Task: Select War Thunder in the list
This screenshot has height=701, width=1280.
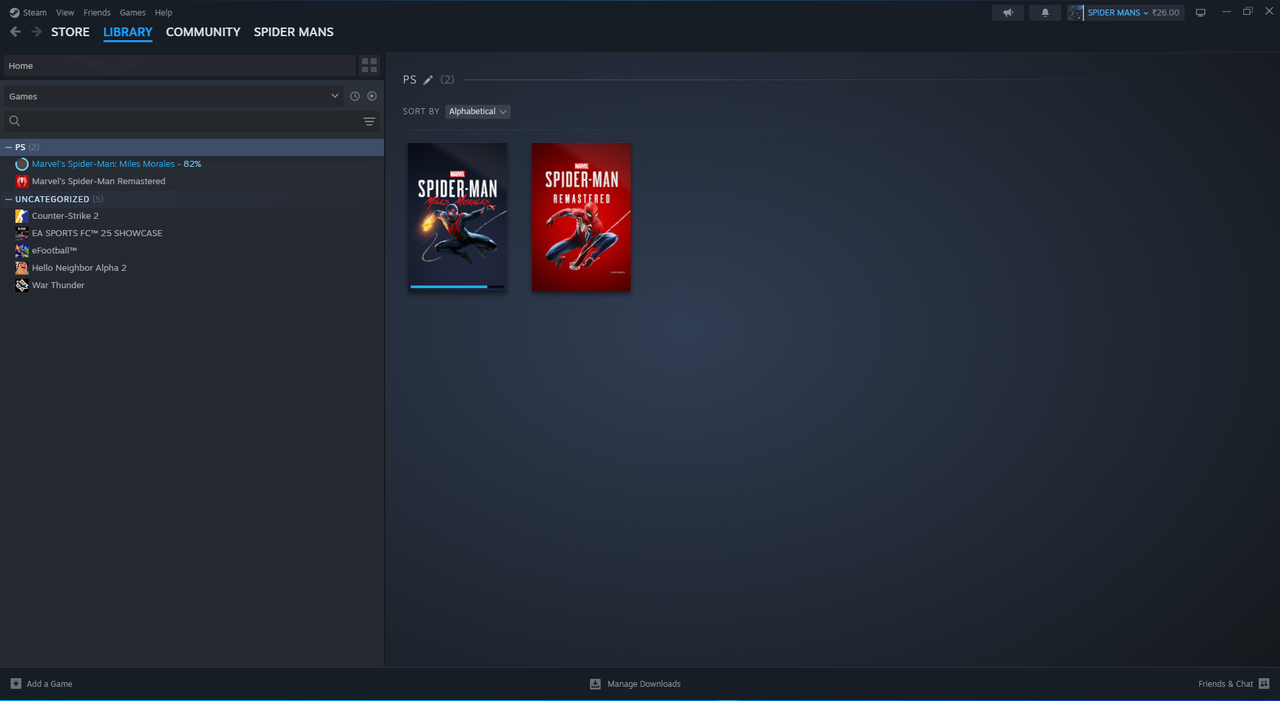Action: pos(58,285)
